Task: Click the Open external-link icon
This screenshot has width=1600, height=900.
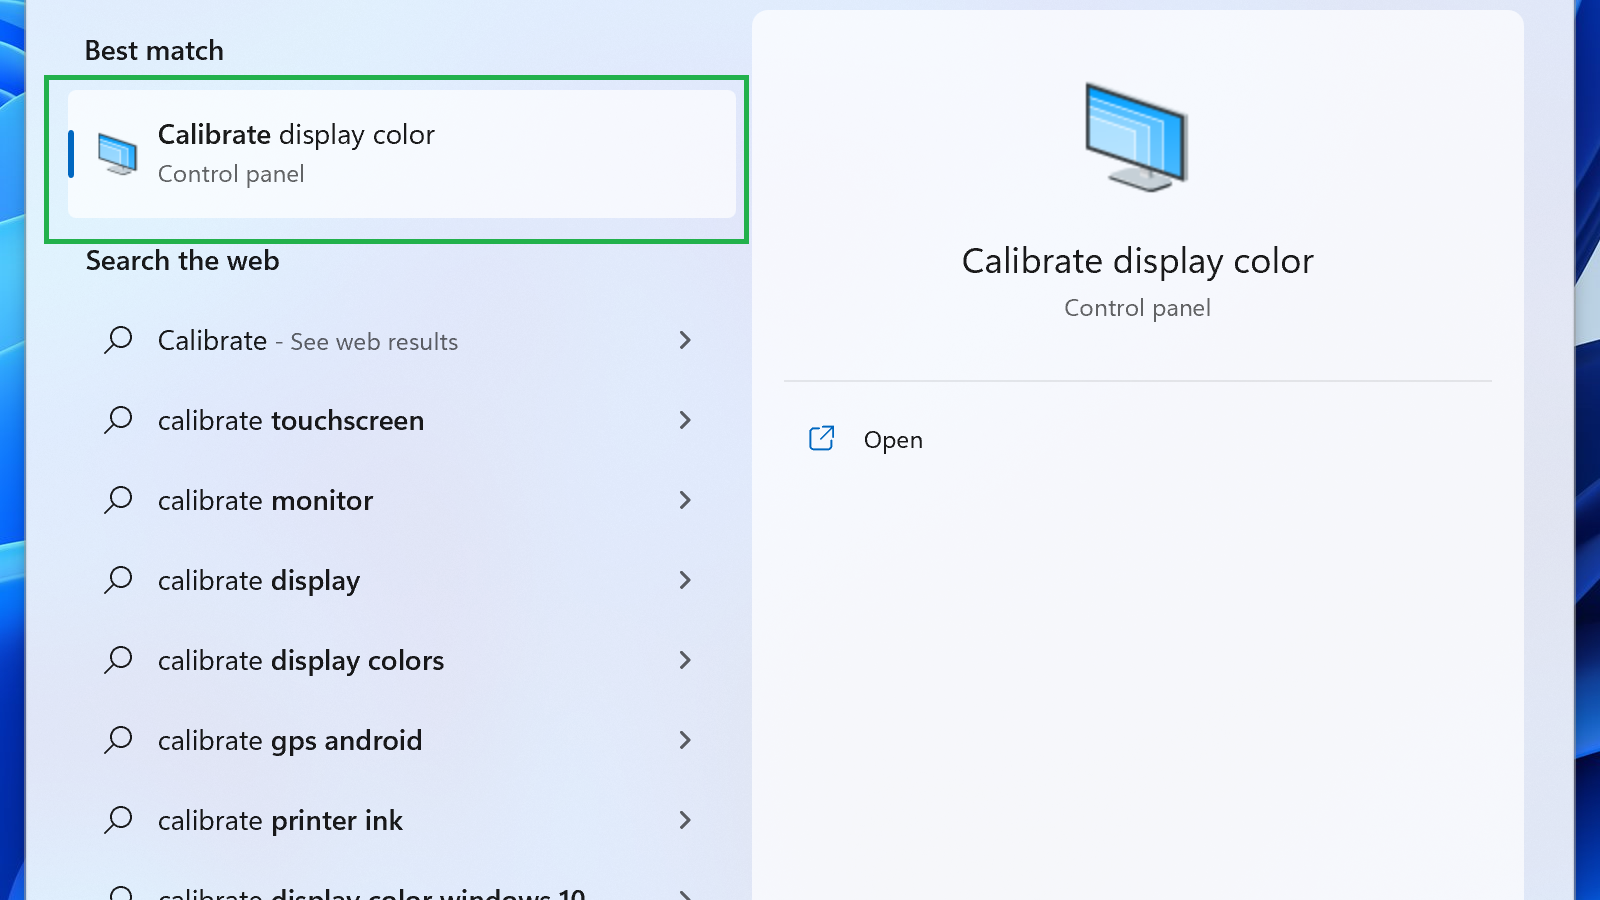Action: 821,439
